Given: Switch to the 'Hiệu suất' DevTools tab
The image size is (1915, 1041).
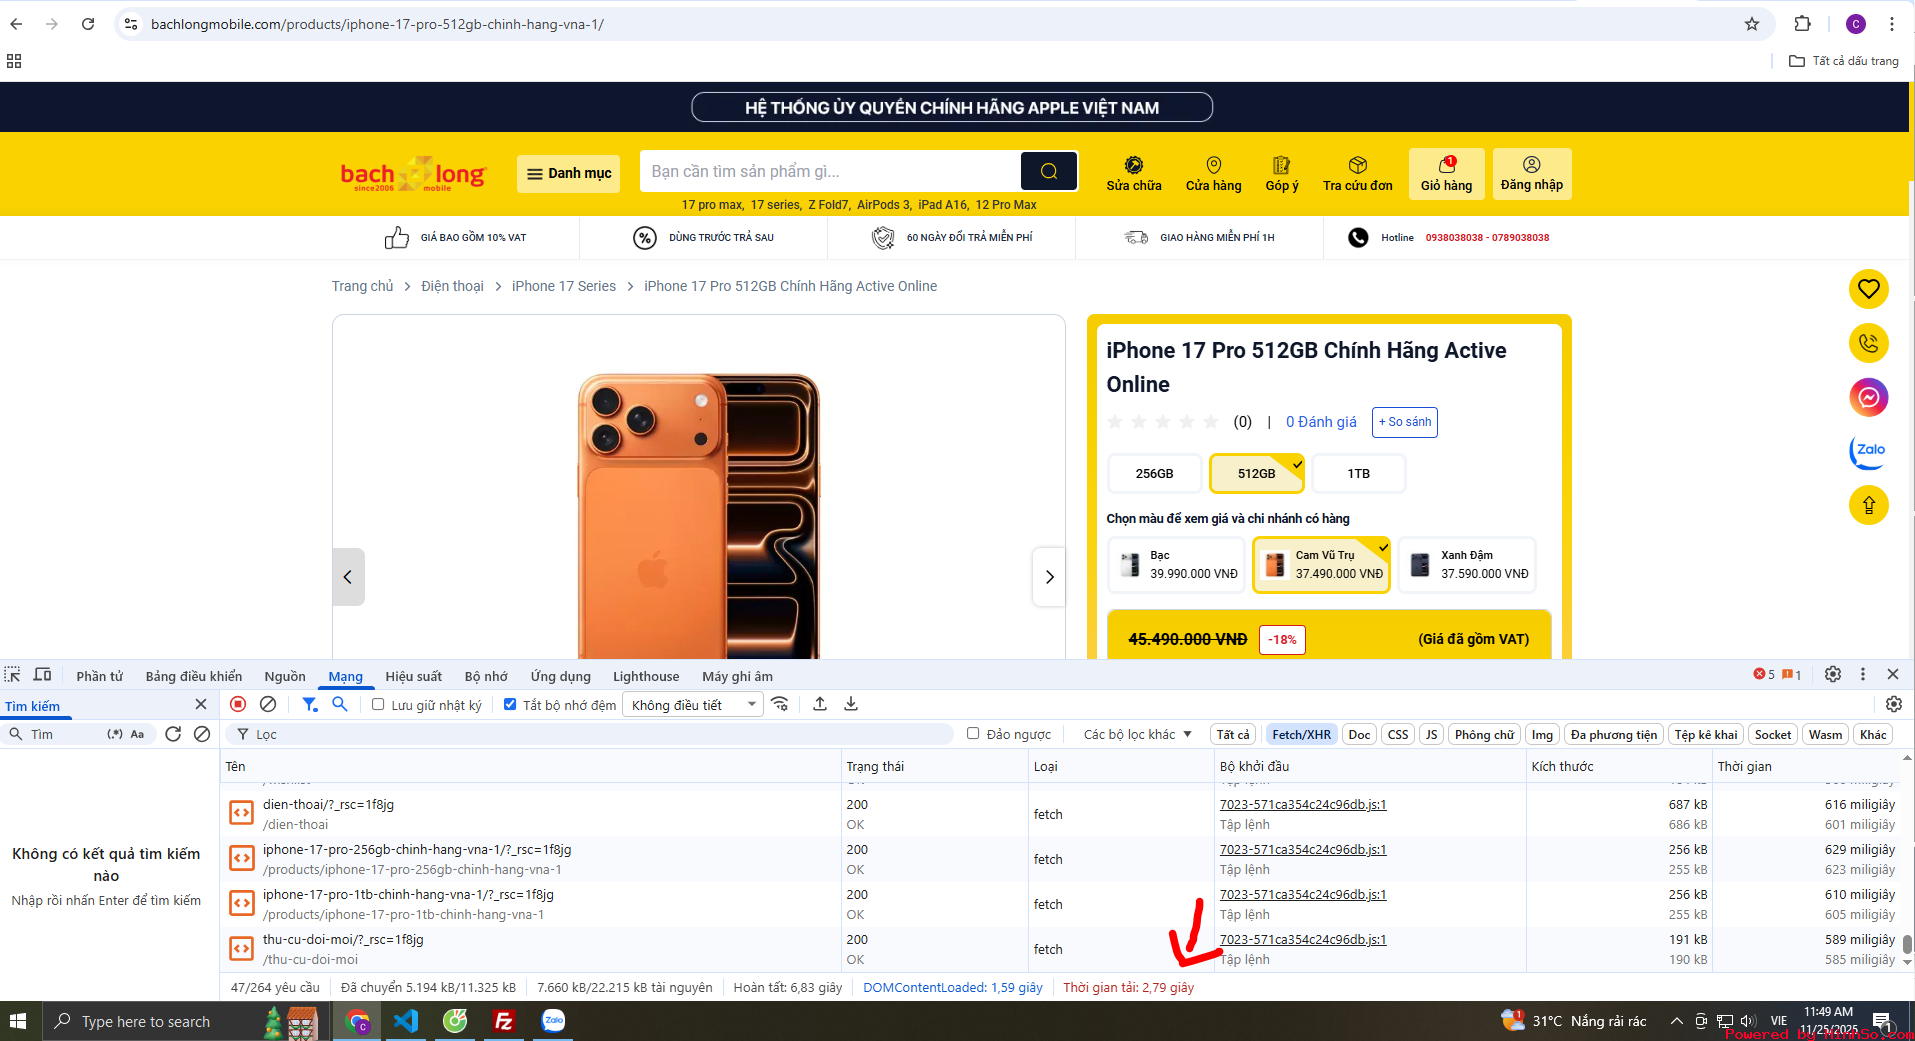Looking at the screenshot, I should 413,676.
